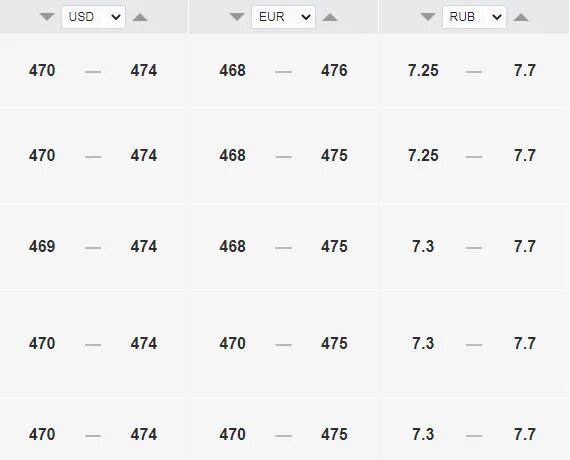
Task: Select the 469 USD buy rate
Action: click(42, 247)
